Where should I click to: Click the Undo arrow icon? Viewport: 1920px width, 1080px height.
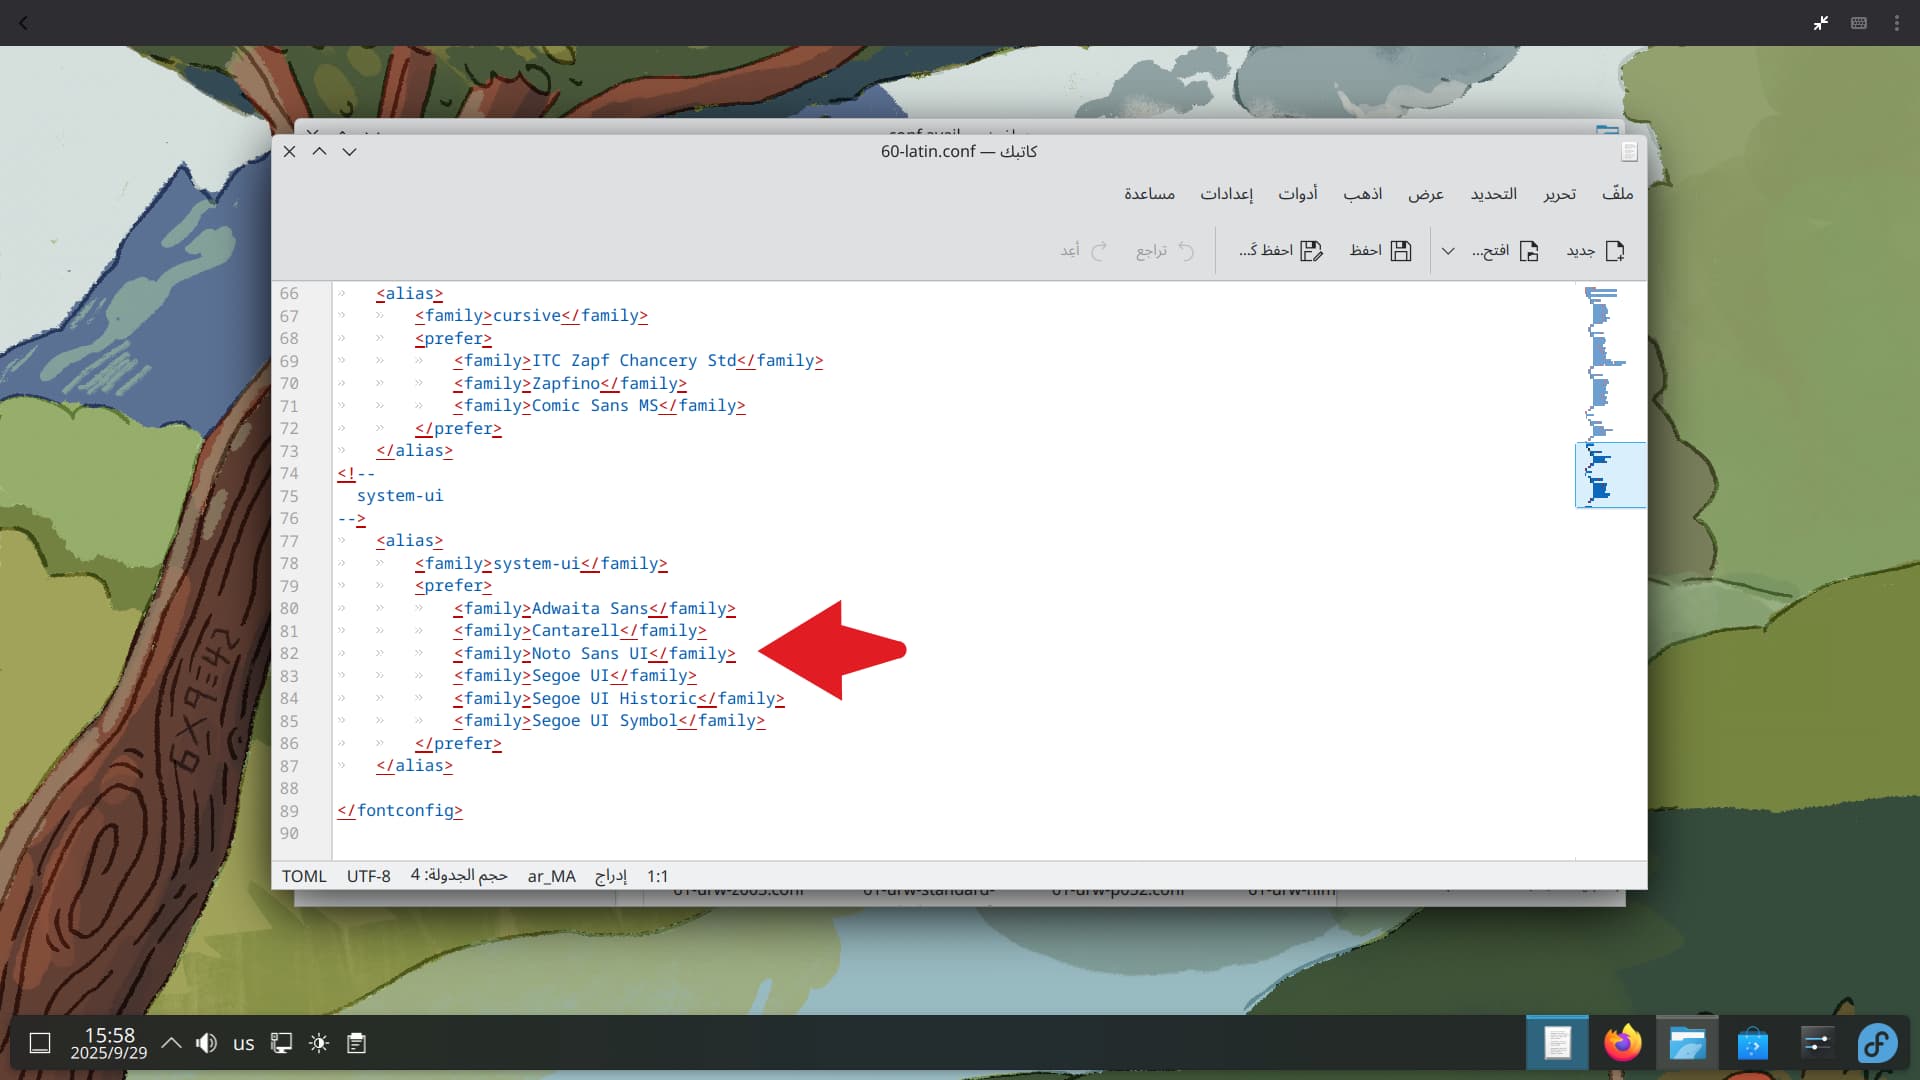pos(1186,250)
